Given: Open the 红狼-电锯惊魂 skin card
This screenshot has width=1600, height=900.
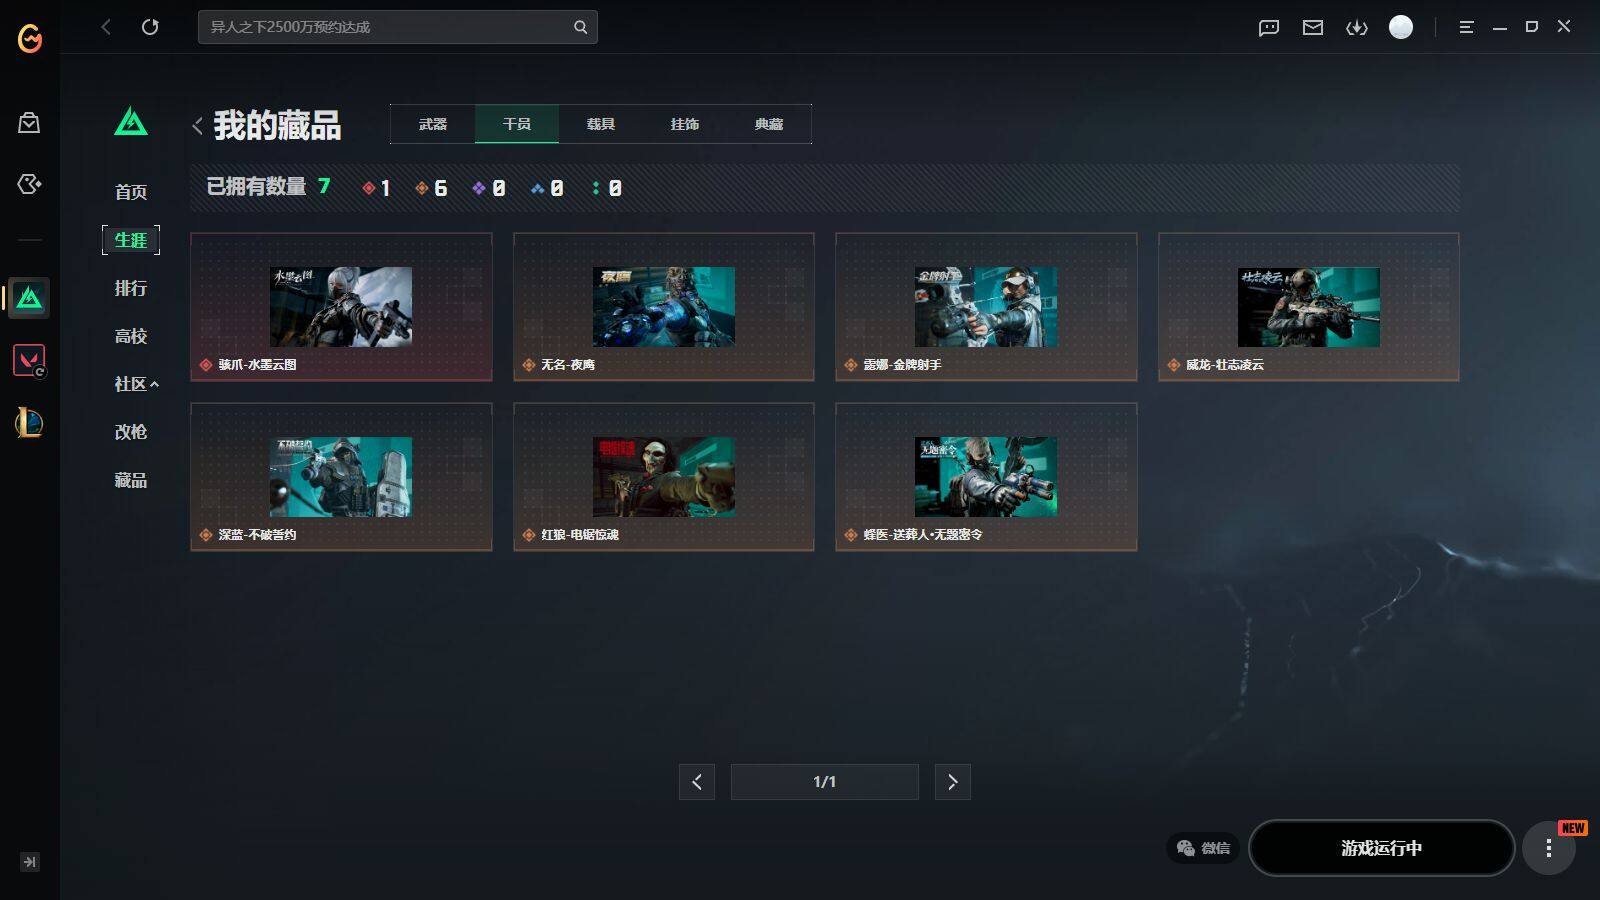Looking at the screenshot, I should pos(664,477).
